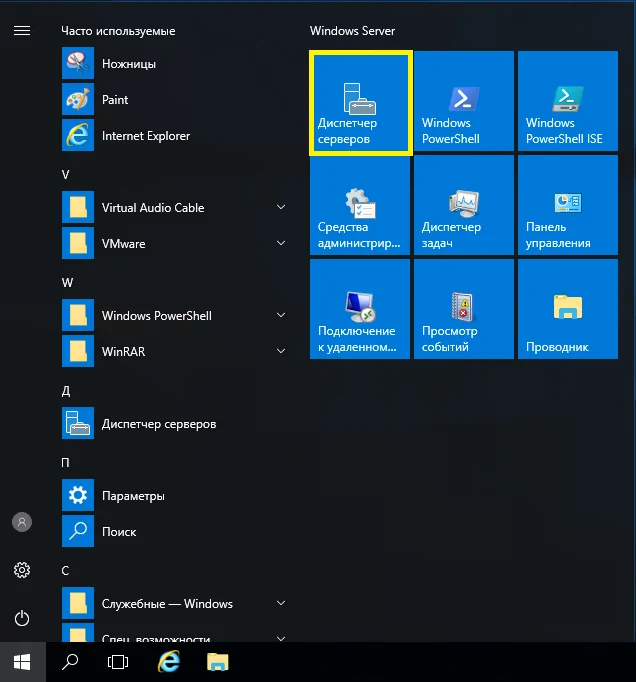Select the VMware folder icon
Screen dimensions: 636x682
pos(78,243)
